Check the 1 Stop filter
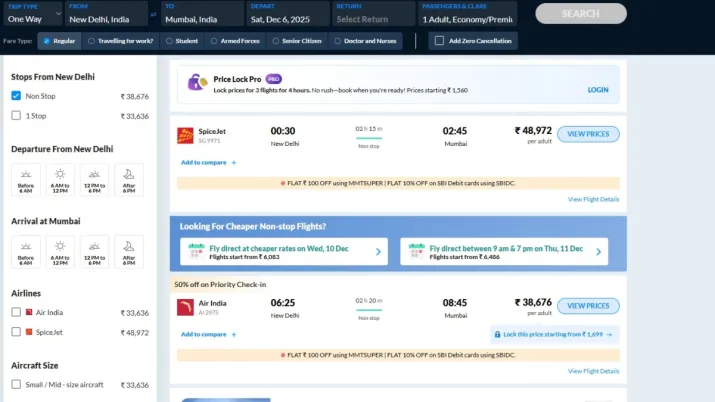This screenshot has height=402, width=715. (16, 115)
